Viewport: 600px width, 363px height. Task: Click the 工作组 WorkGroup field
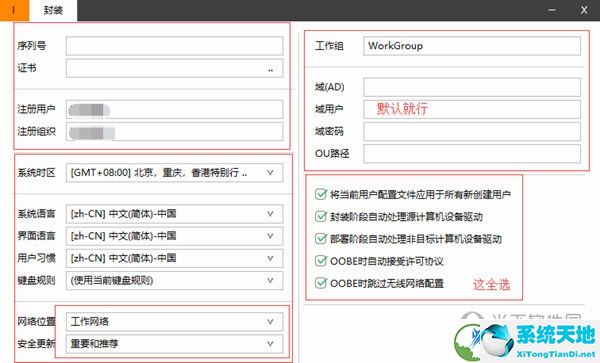(x=472, y=46)
